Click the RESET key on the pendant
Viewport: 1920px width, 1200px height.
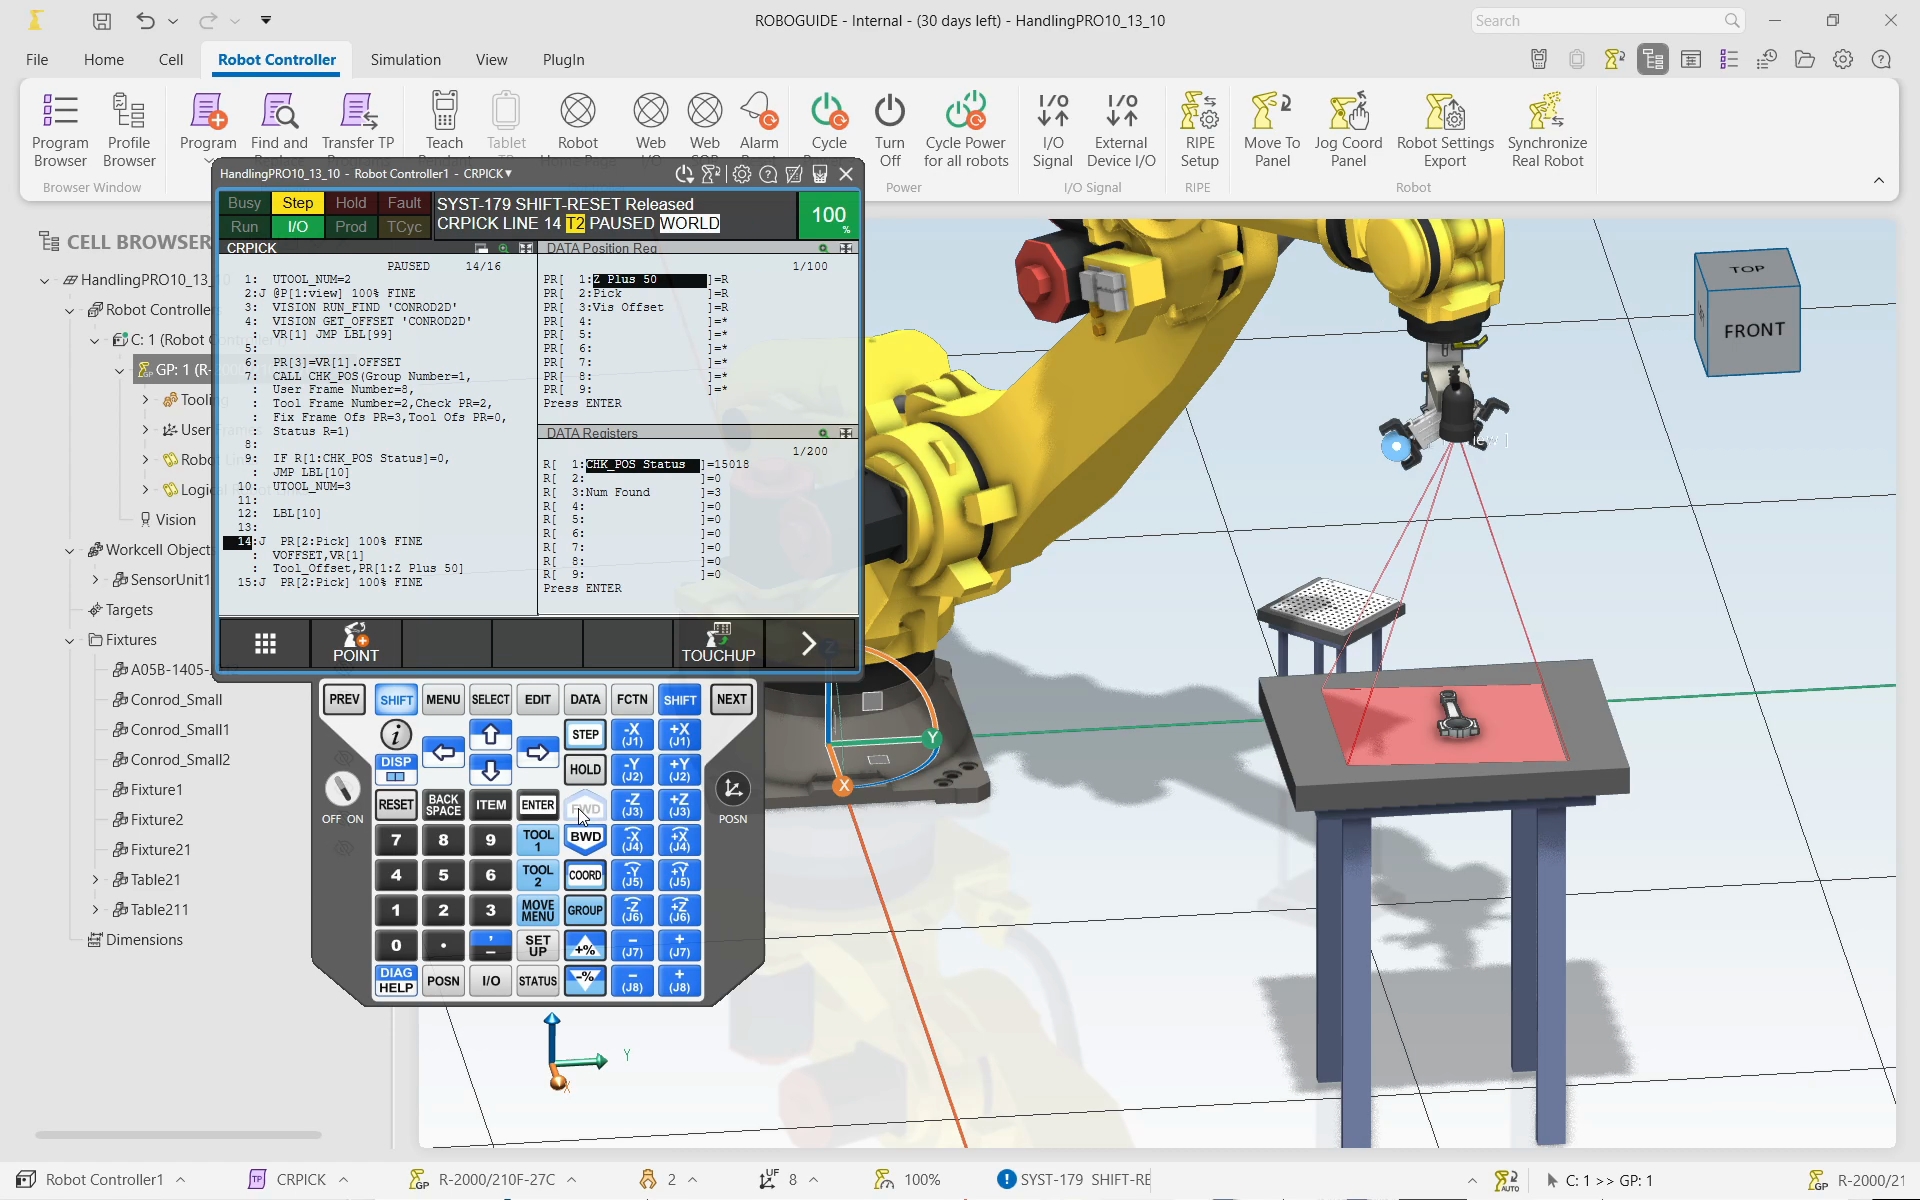point(396,805)
